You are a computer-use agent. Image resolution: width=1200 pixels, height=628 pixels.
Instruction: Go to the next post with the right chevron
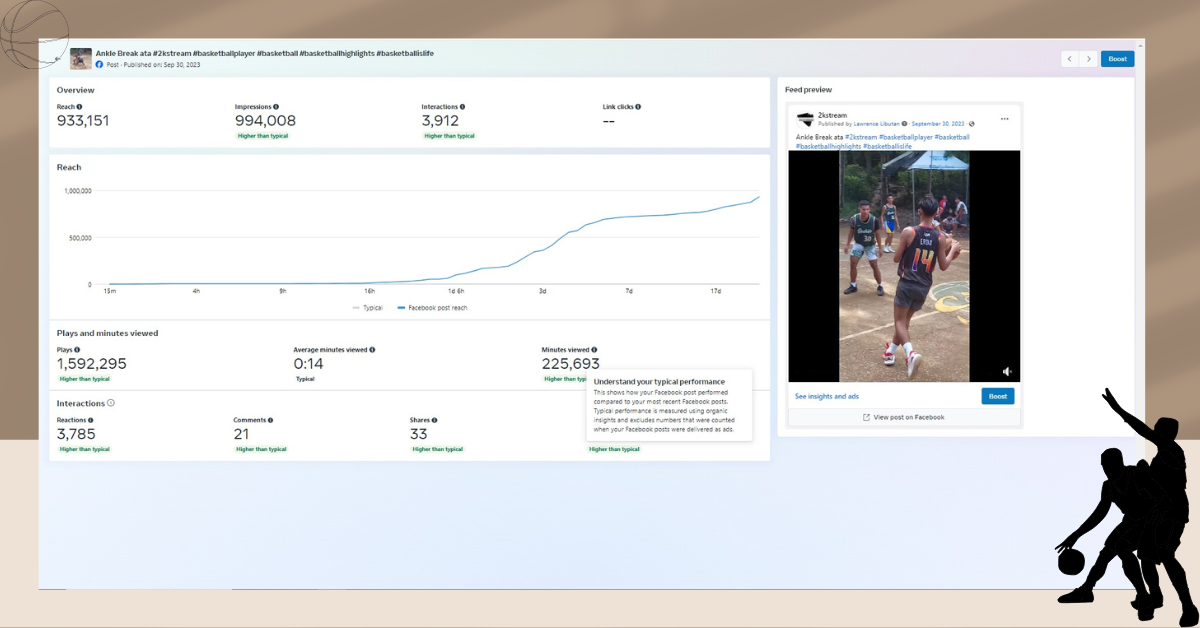1089,59
